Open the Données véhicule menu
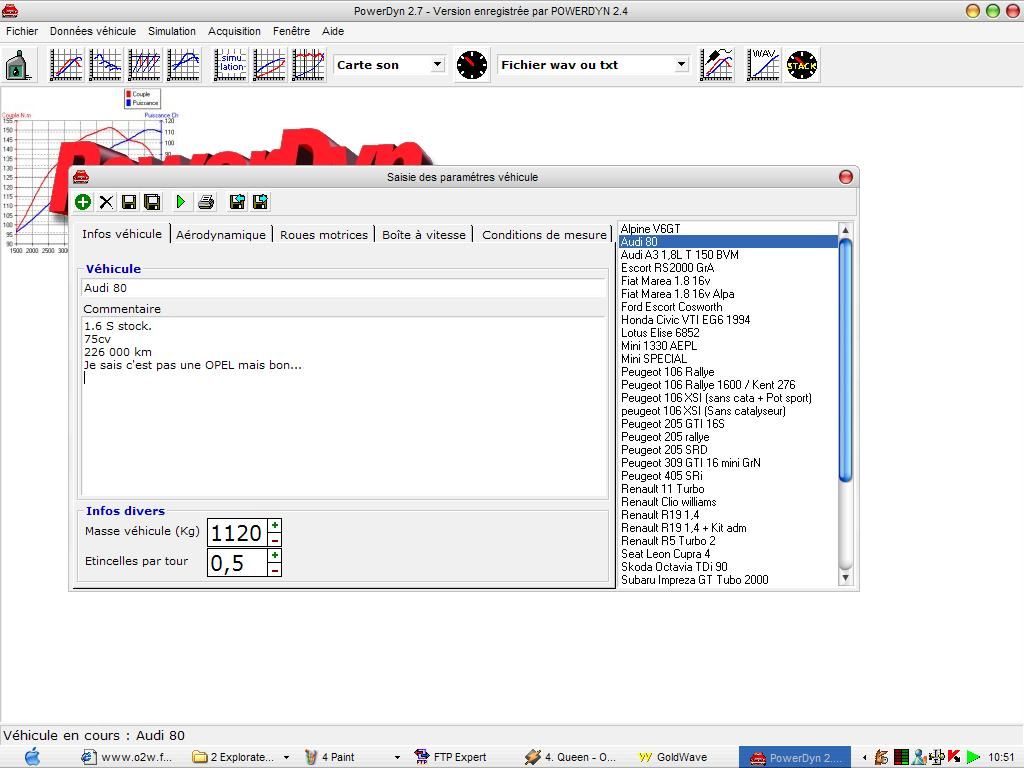Image resolution: width=1024 pixels, height=768 pixels. click(x=93, y=31)
